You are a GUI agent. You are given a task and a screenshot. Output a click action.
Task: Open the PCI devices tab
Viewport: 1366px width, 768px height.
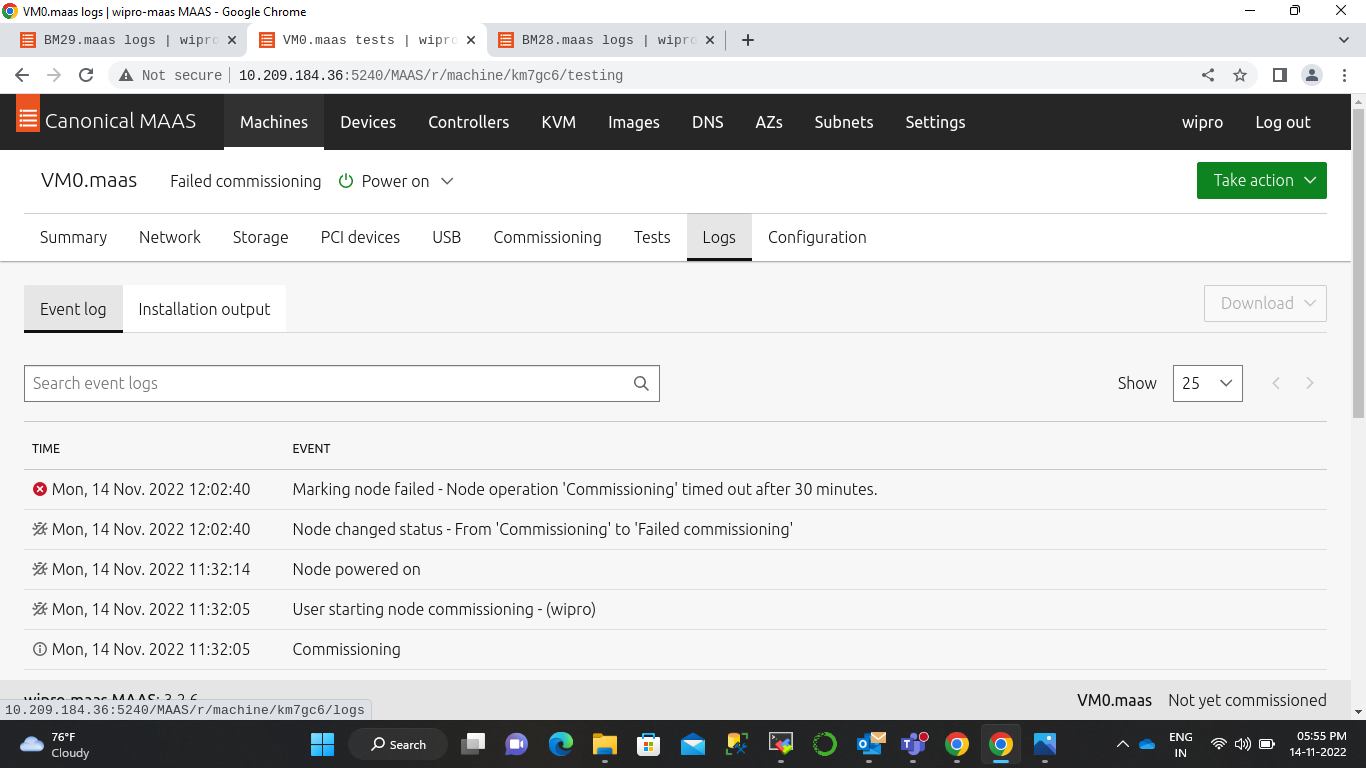(x=360, y=237)
